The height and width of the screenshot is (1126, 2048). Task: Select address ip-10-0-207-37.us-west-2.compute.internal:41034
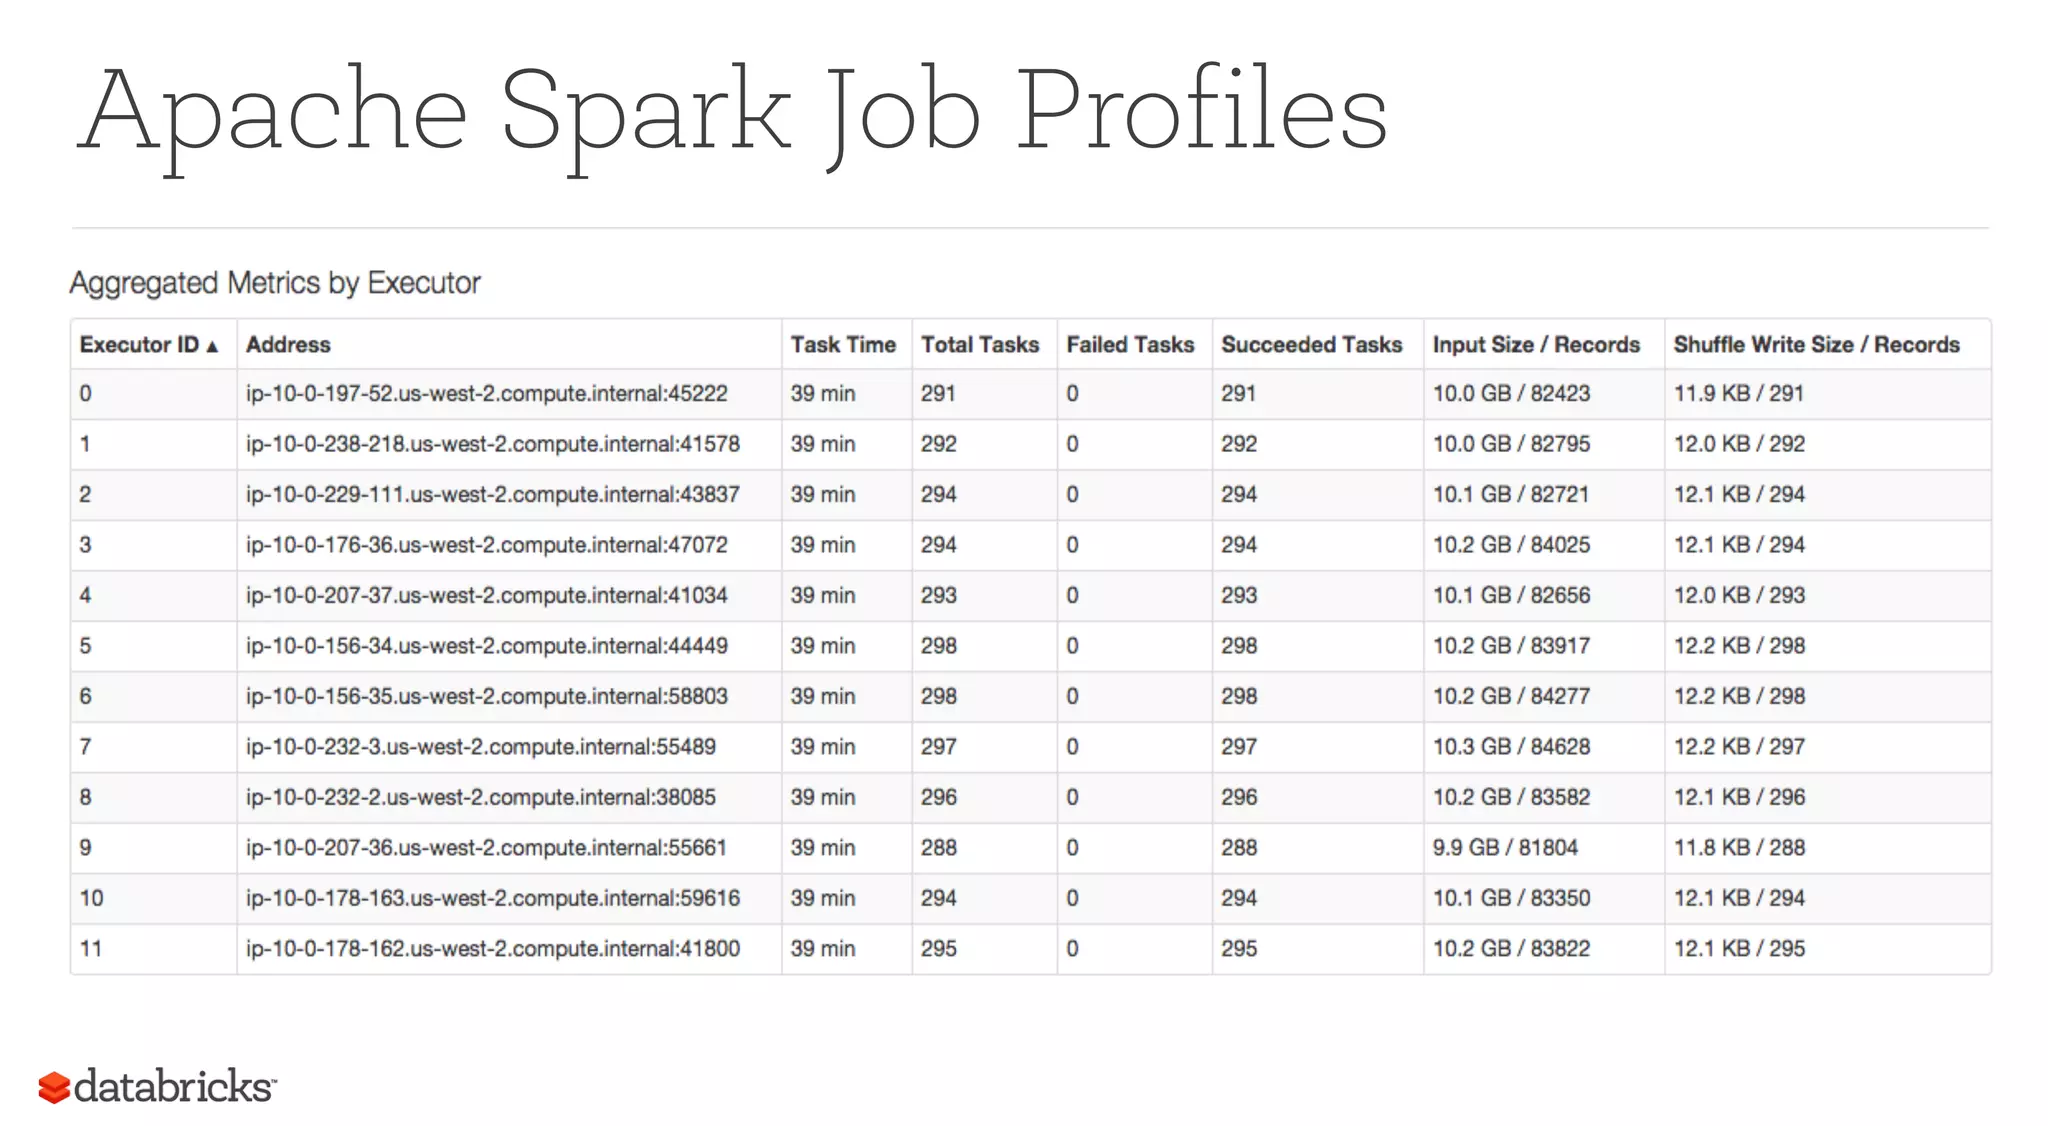click(487, 596)
